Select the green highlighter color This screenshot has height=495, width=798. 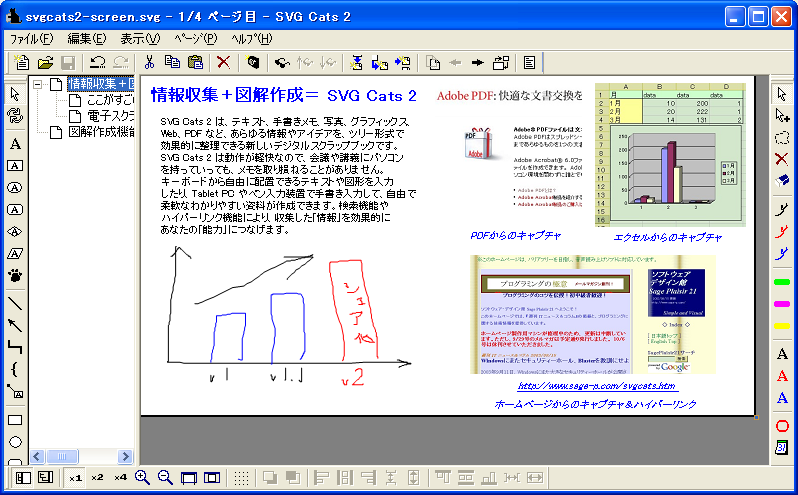[x=782, y=283]
